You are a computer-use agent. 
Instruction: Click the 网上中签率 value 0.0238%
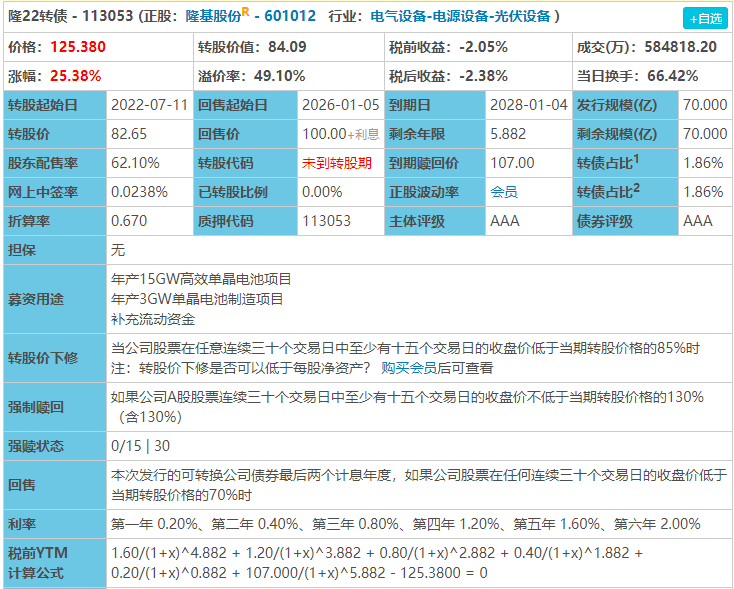click(139, 192)
